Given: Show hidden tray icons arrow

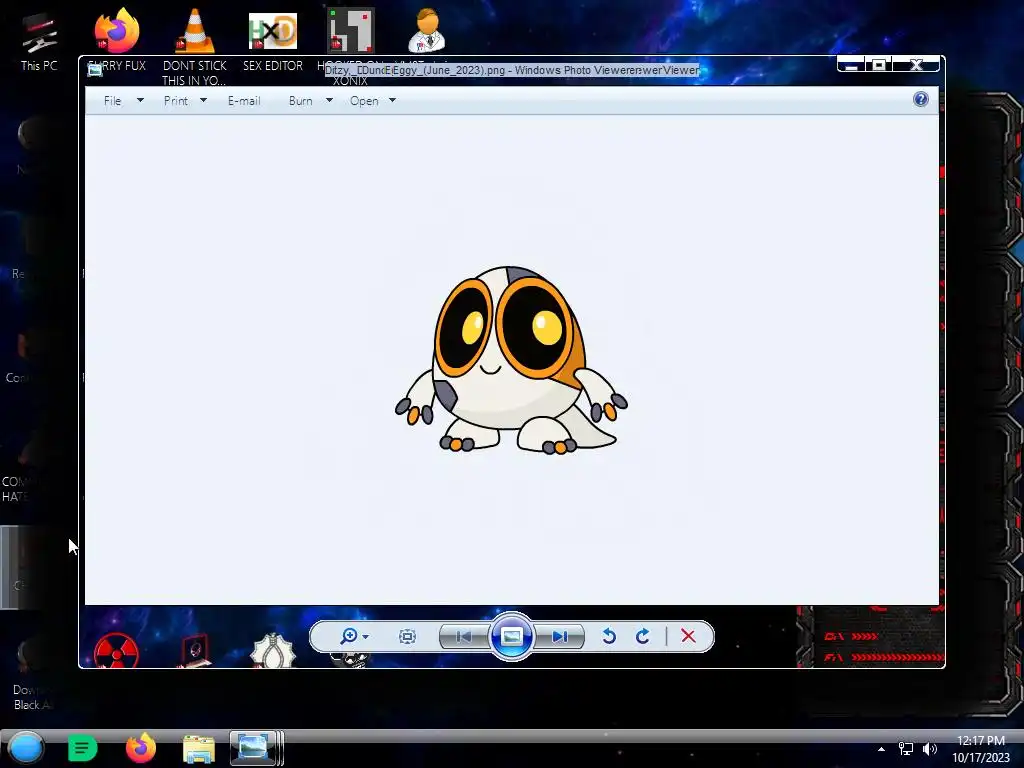Looking at the screenshot, I should tap(881, 749).
